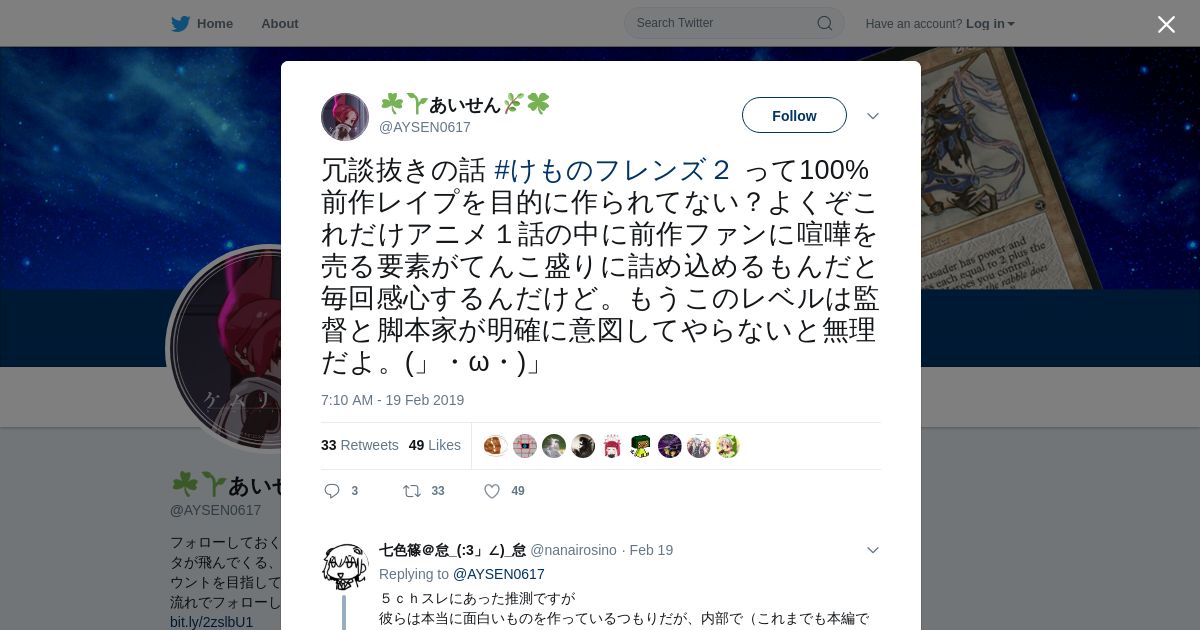
Task: View the 33 Retweets list
Action: pyautogui.click(x=360, y=445)
